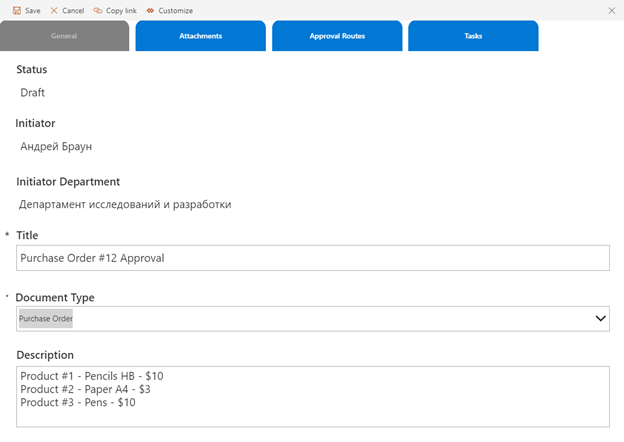Click the Description text area
Image resolution: width=624 pixels, height=442 pixels.
(313, 397)
